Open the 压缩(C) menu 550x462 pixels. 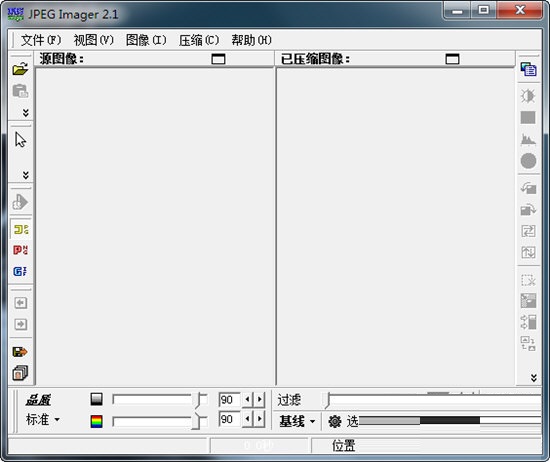(x=199, y=40)
